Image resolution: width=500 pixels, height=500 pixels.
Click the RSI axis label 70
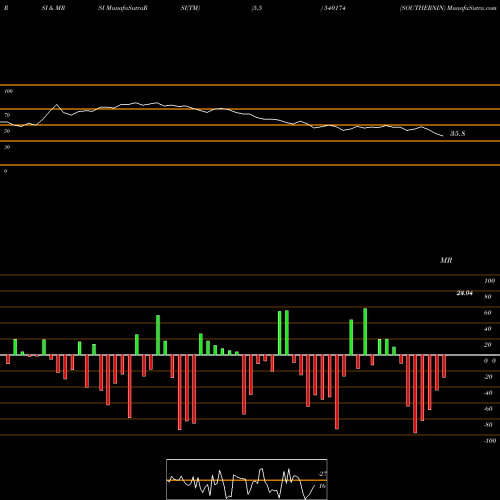click(x=7, y=115)
